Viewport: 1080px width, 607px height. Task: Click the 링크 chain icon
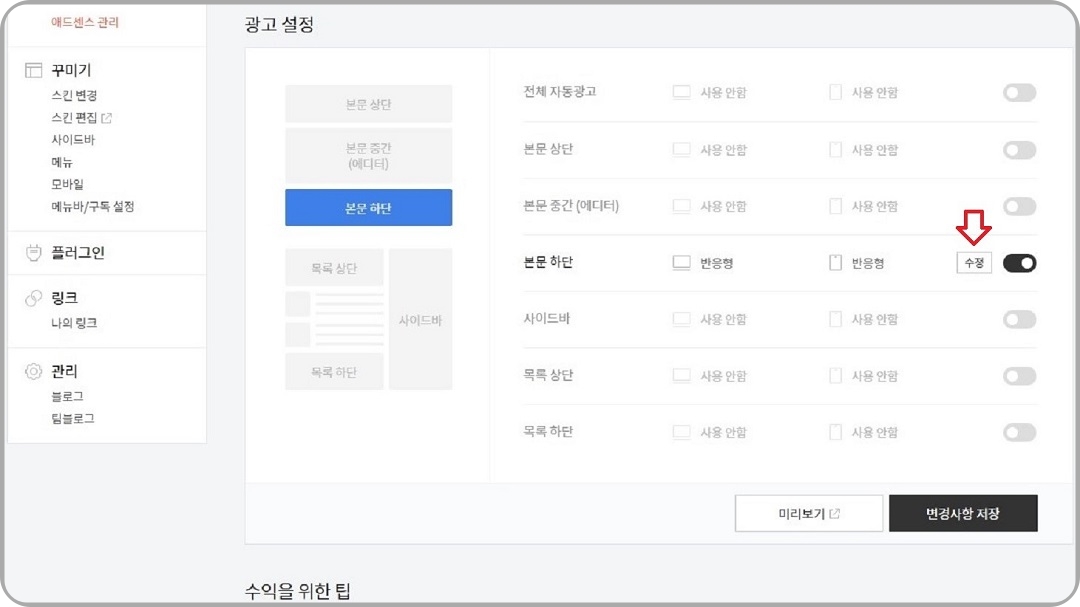[33, 298]
